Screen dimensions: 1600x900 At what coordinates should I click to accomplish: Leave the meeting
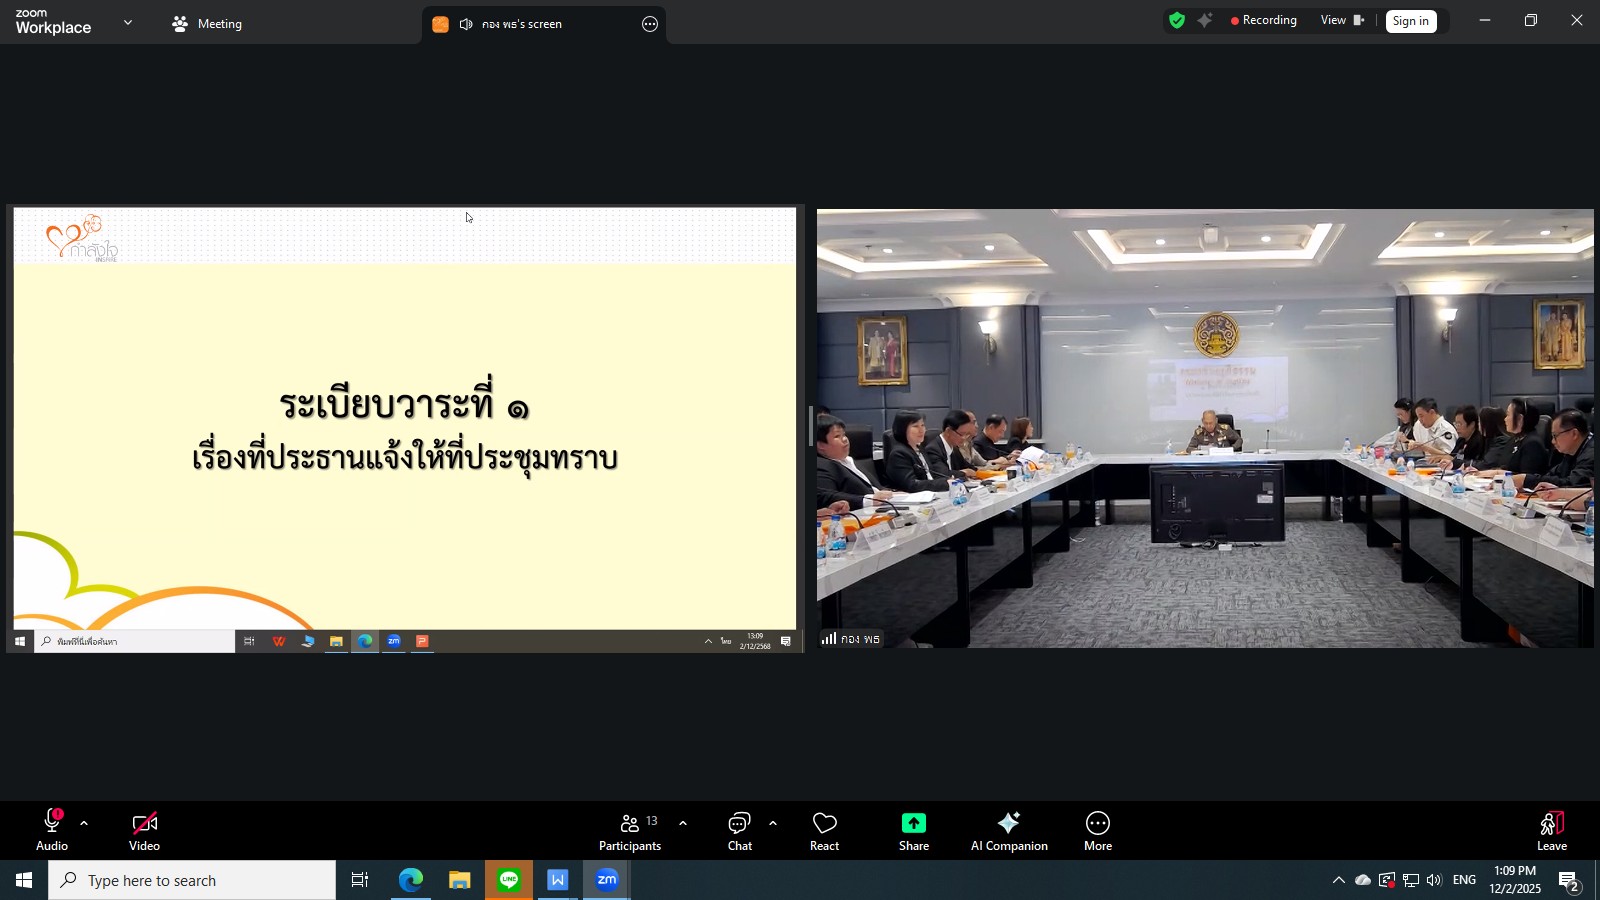(x=1551, y=830)
